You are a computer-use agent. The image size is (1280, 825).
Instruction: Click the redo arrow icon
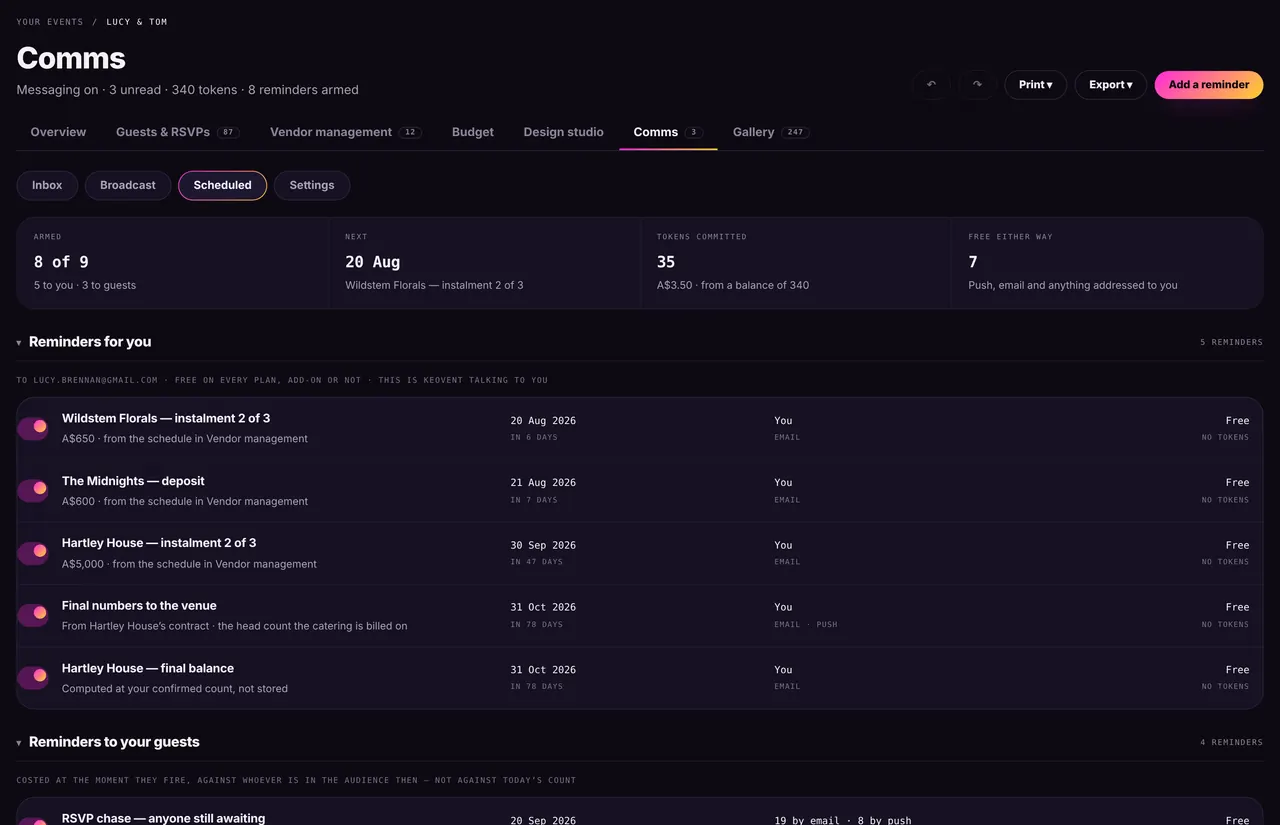coord(977,85)
